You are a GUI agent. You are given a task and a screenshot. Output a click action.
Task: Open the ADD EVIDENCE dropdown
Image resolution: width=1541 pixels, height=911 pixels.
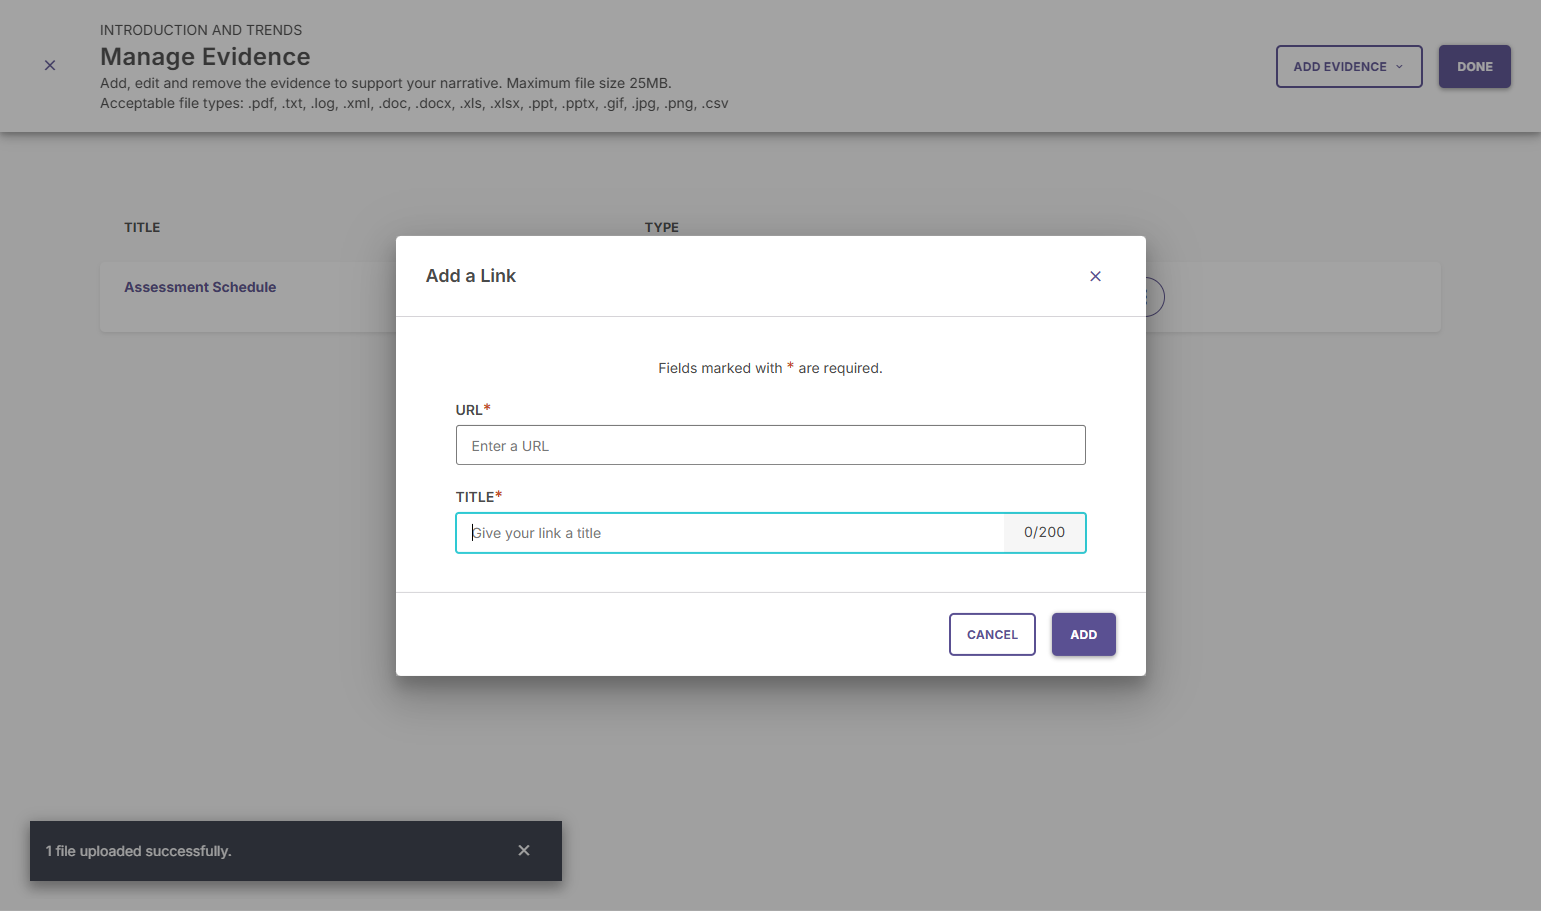tap(1348, 66)
